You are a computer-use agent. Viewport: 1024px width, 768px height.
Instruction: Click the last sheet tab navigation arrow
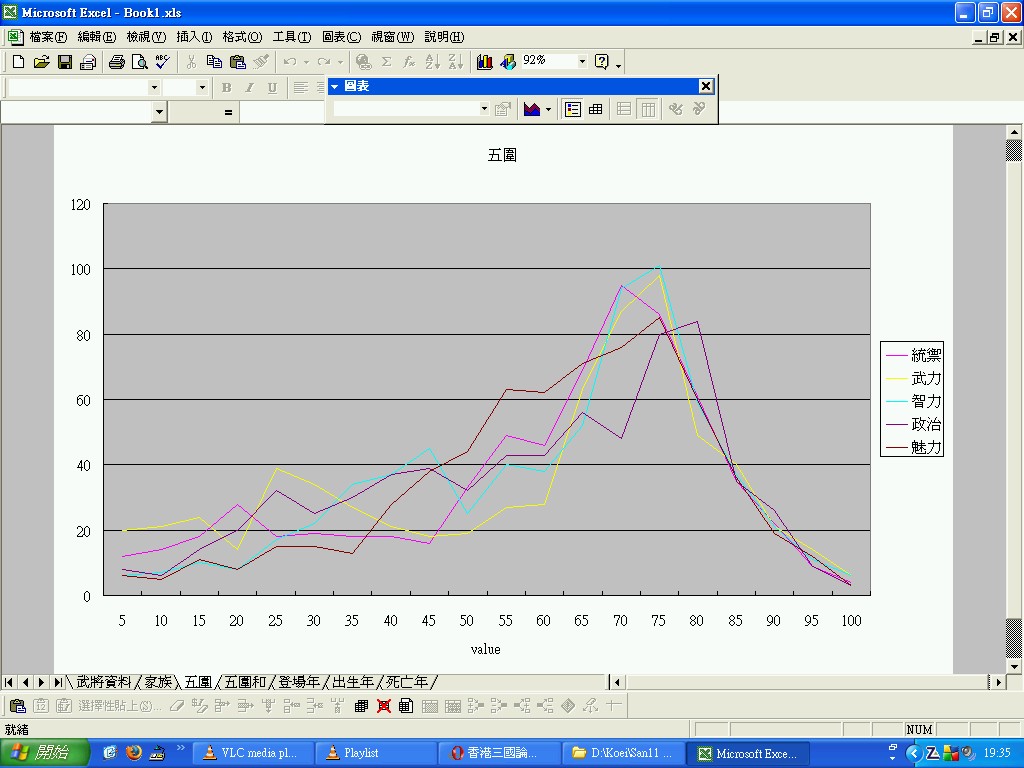pyautogui.click(x=57, y=682)
